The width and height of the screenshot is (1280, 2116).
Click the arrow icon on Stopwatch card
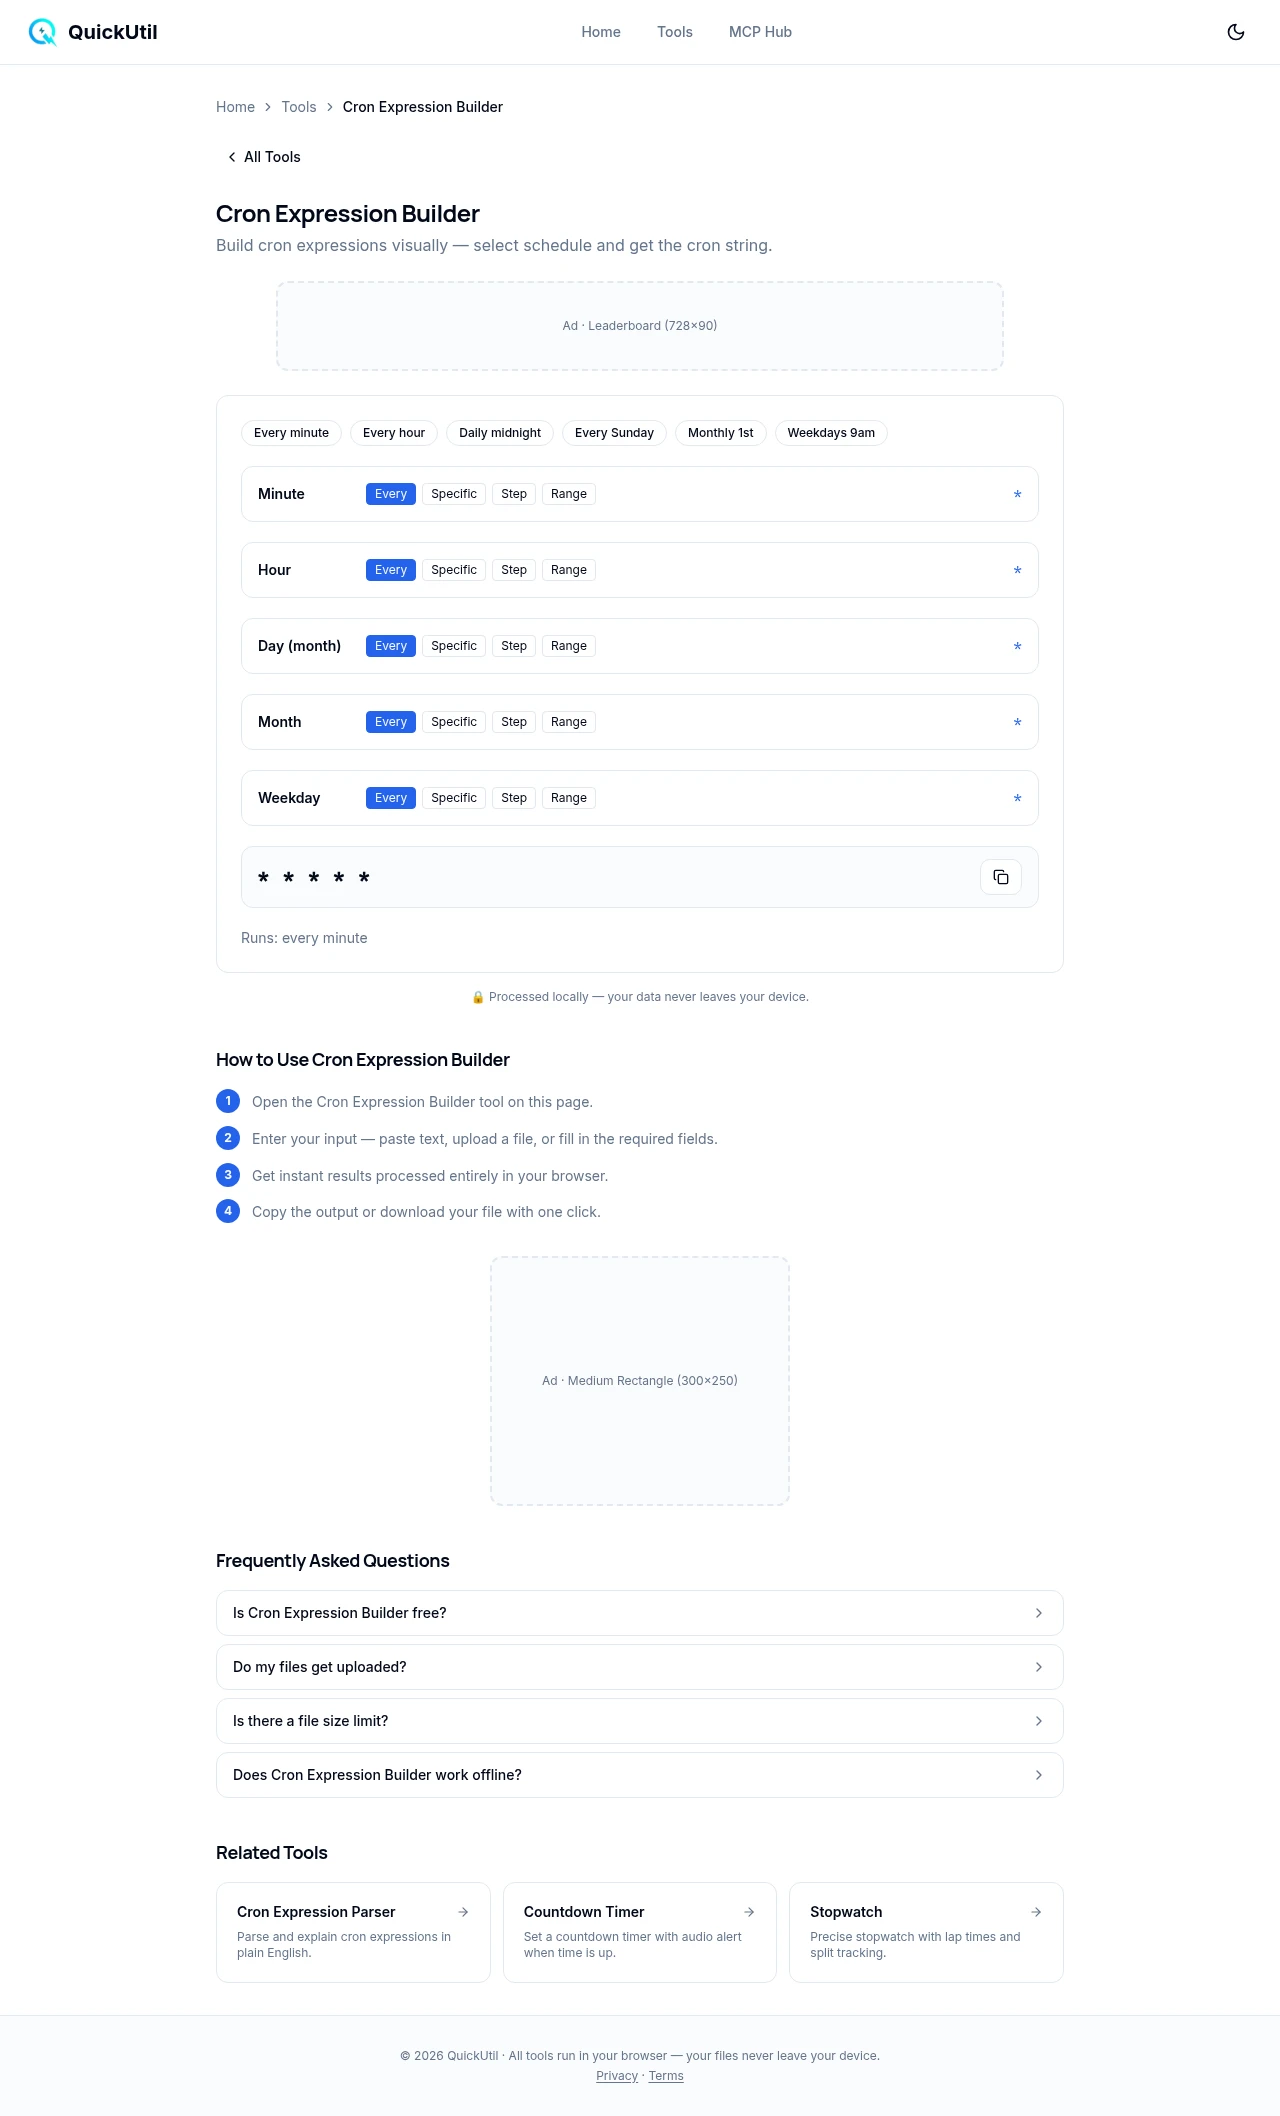[1036, 1912]
